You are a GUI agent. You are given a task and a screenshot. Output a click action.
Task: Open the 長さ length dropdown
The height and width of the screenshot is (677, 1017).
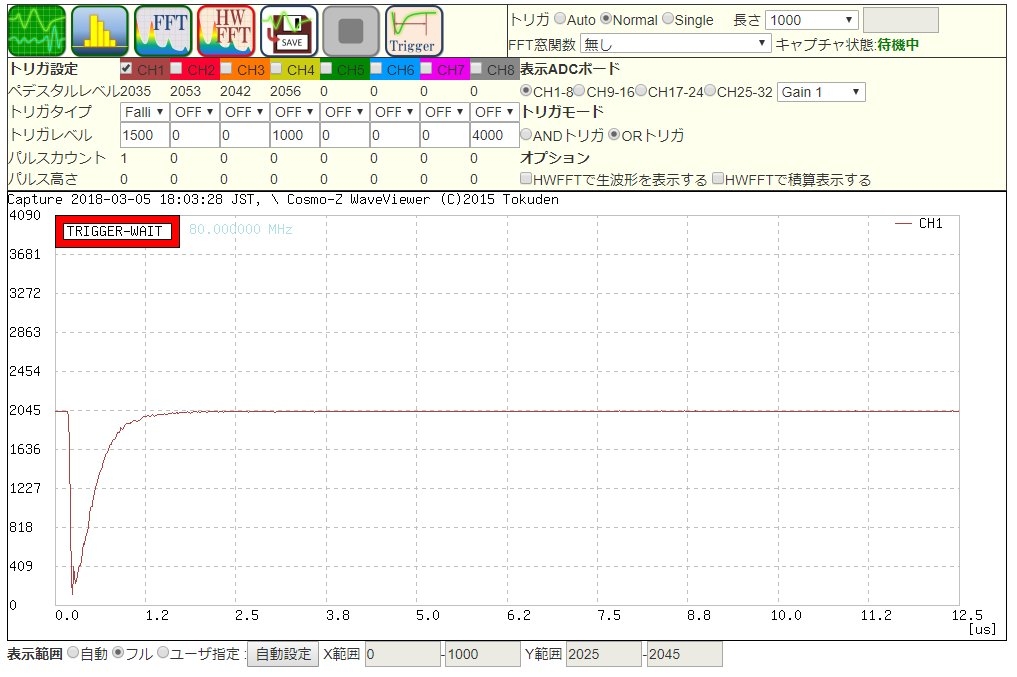click(811, 20)
